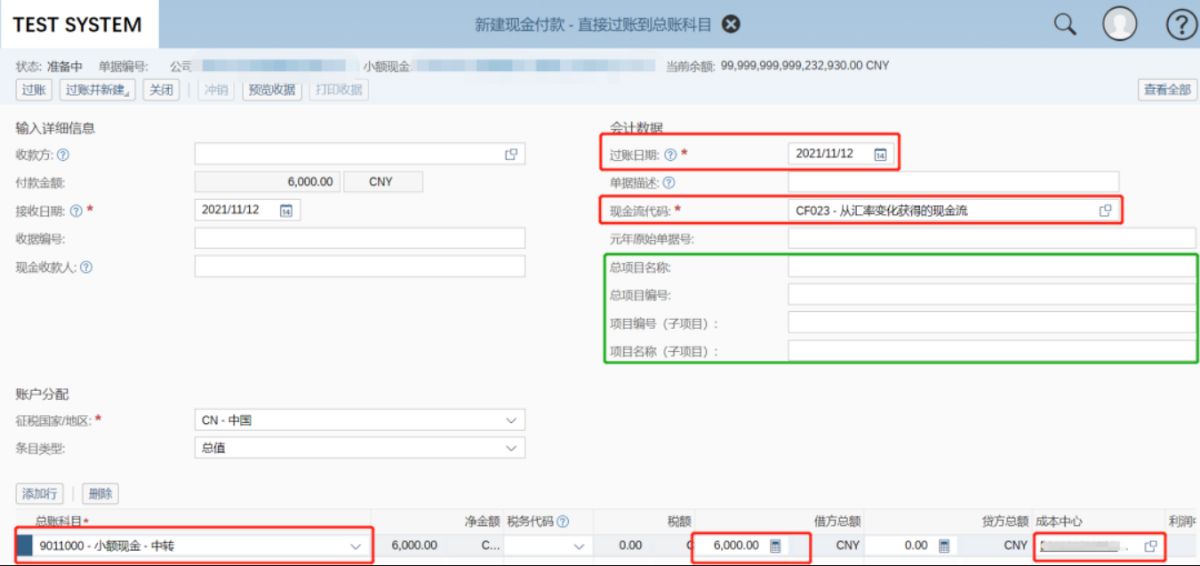
Task: Expand the 税务代码 dropdown in the row
Action: pyautogui.click(x=579, y=546)
